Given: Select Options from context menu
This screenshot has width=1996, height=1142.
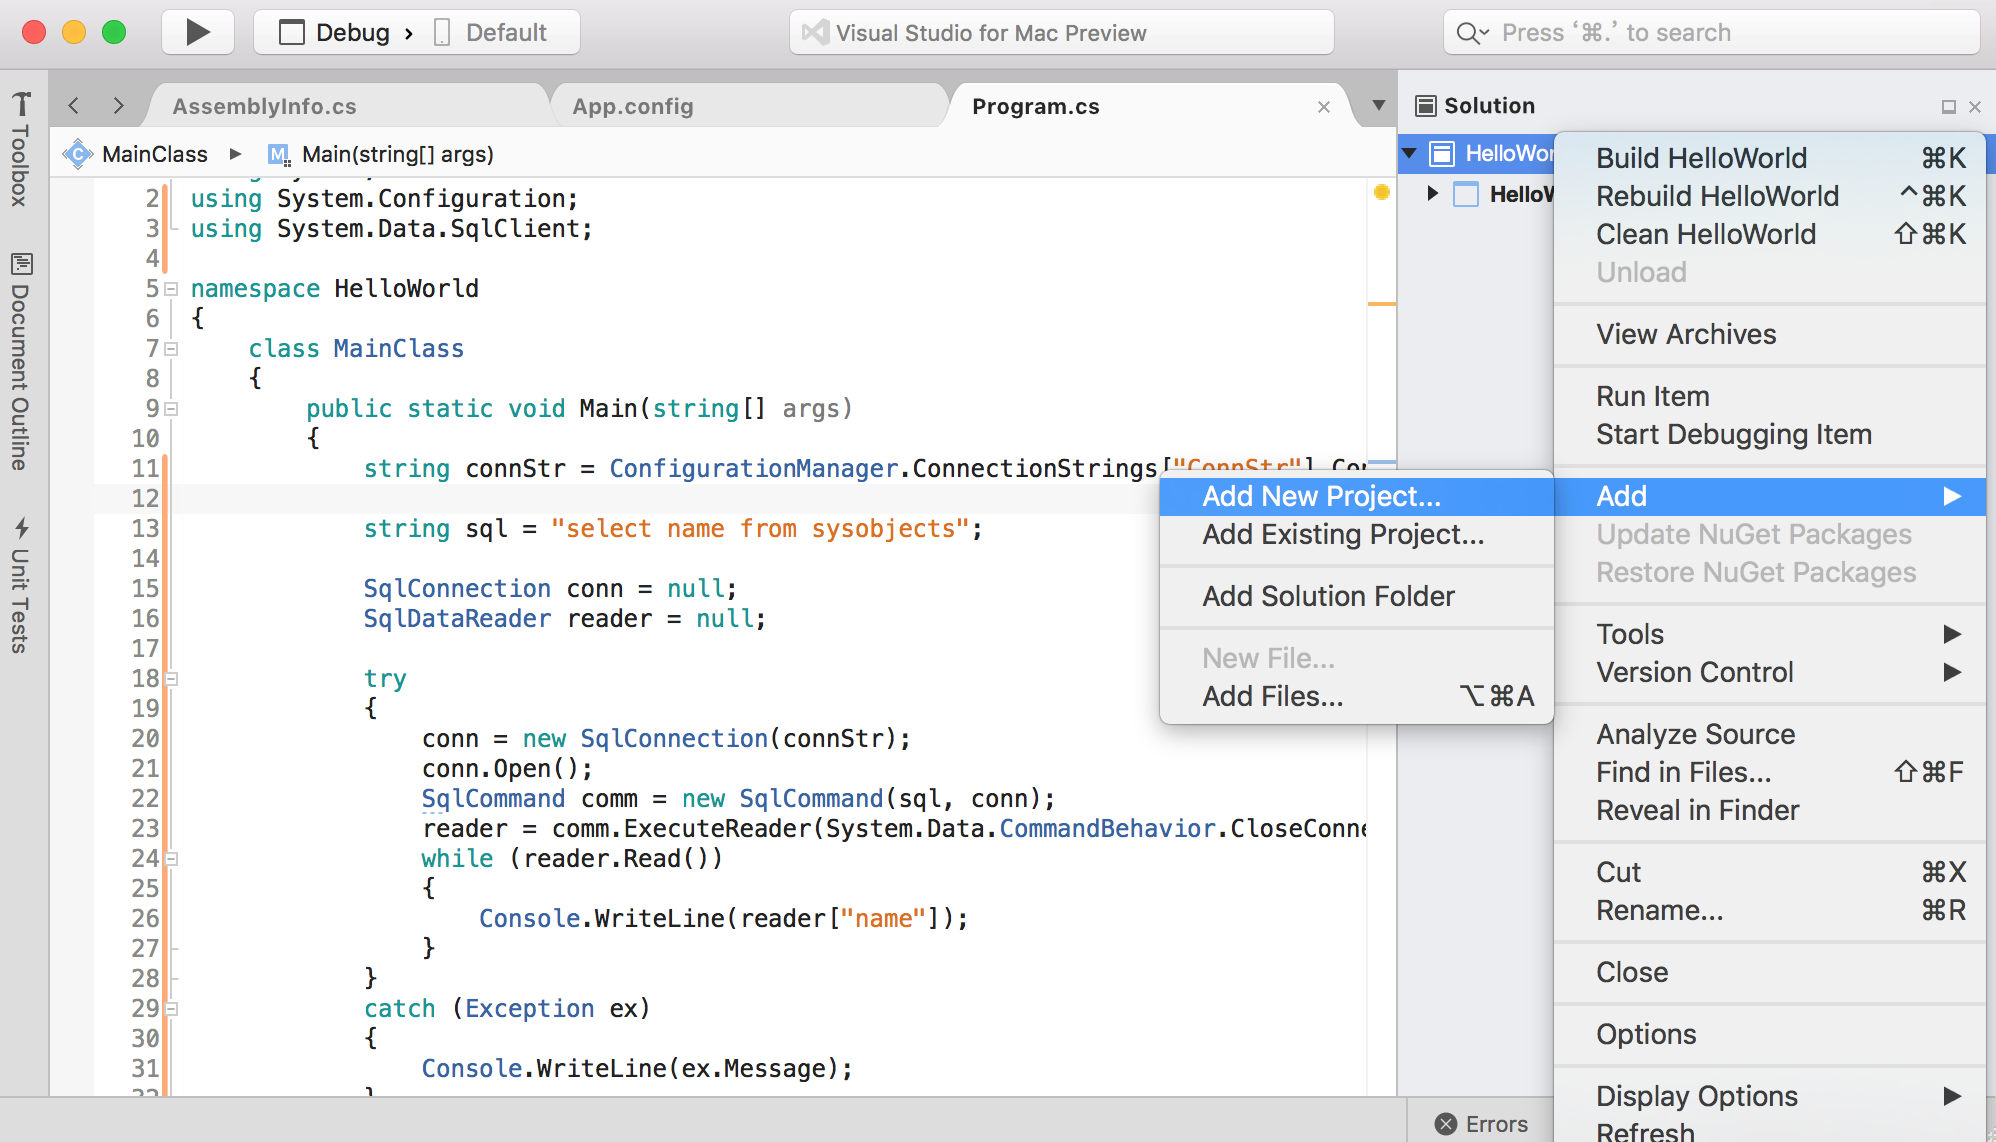Looking at the screenshot, I should coord(1770,1034).
